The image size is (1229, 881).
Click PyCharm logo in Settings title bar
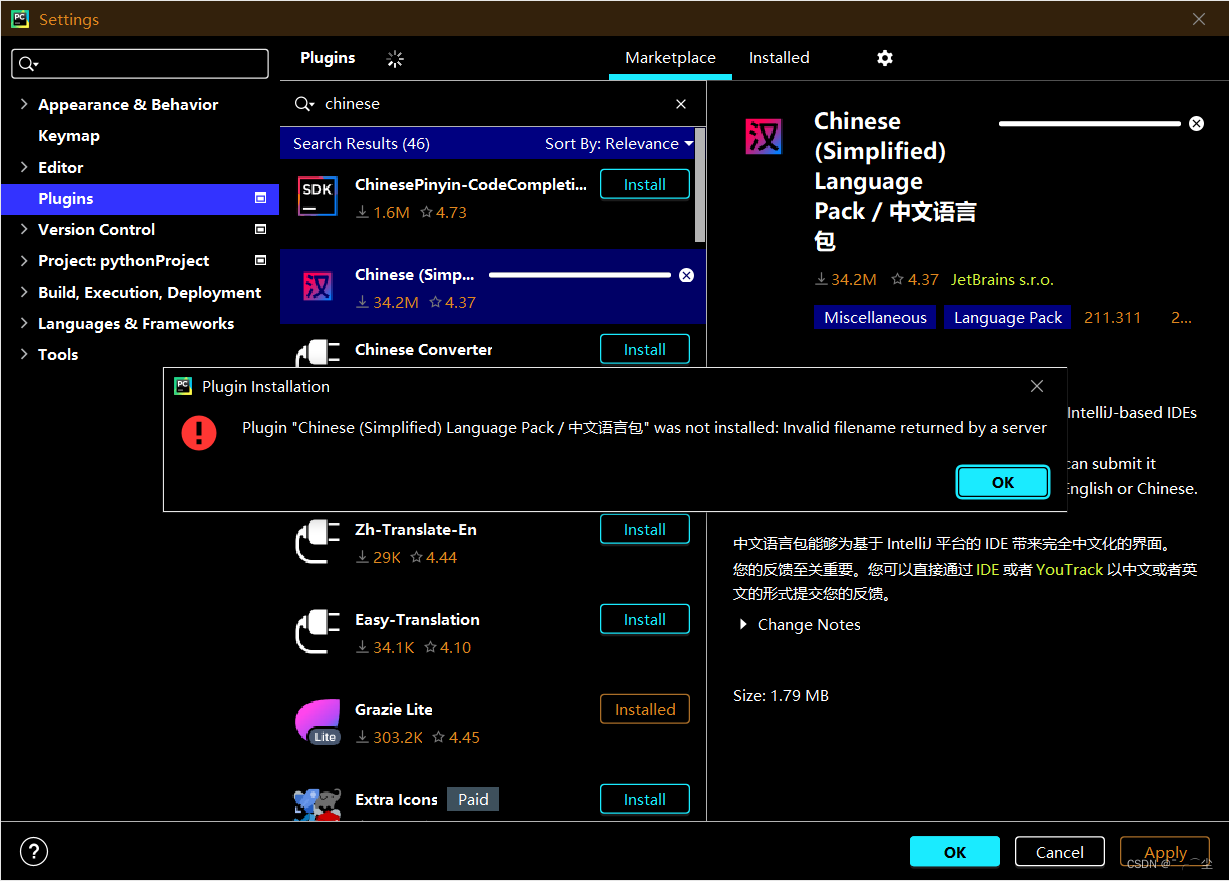19,19
